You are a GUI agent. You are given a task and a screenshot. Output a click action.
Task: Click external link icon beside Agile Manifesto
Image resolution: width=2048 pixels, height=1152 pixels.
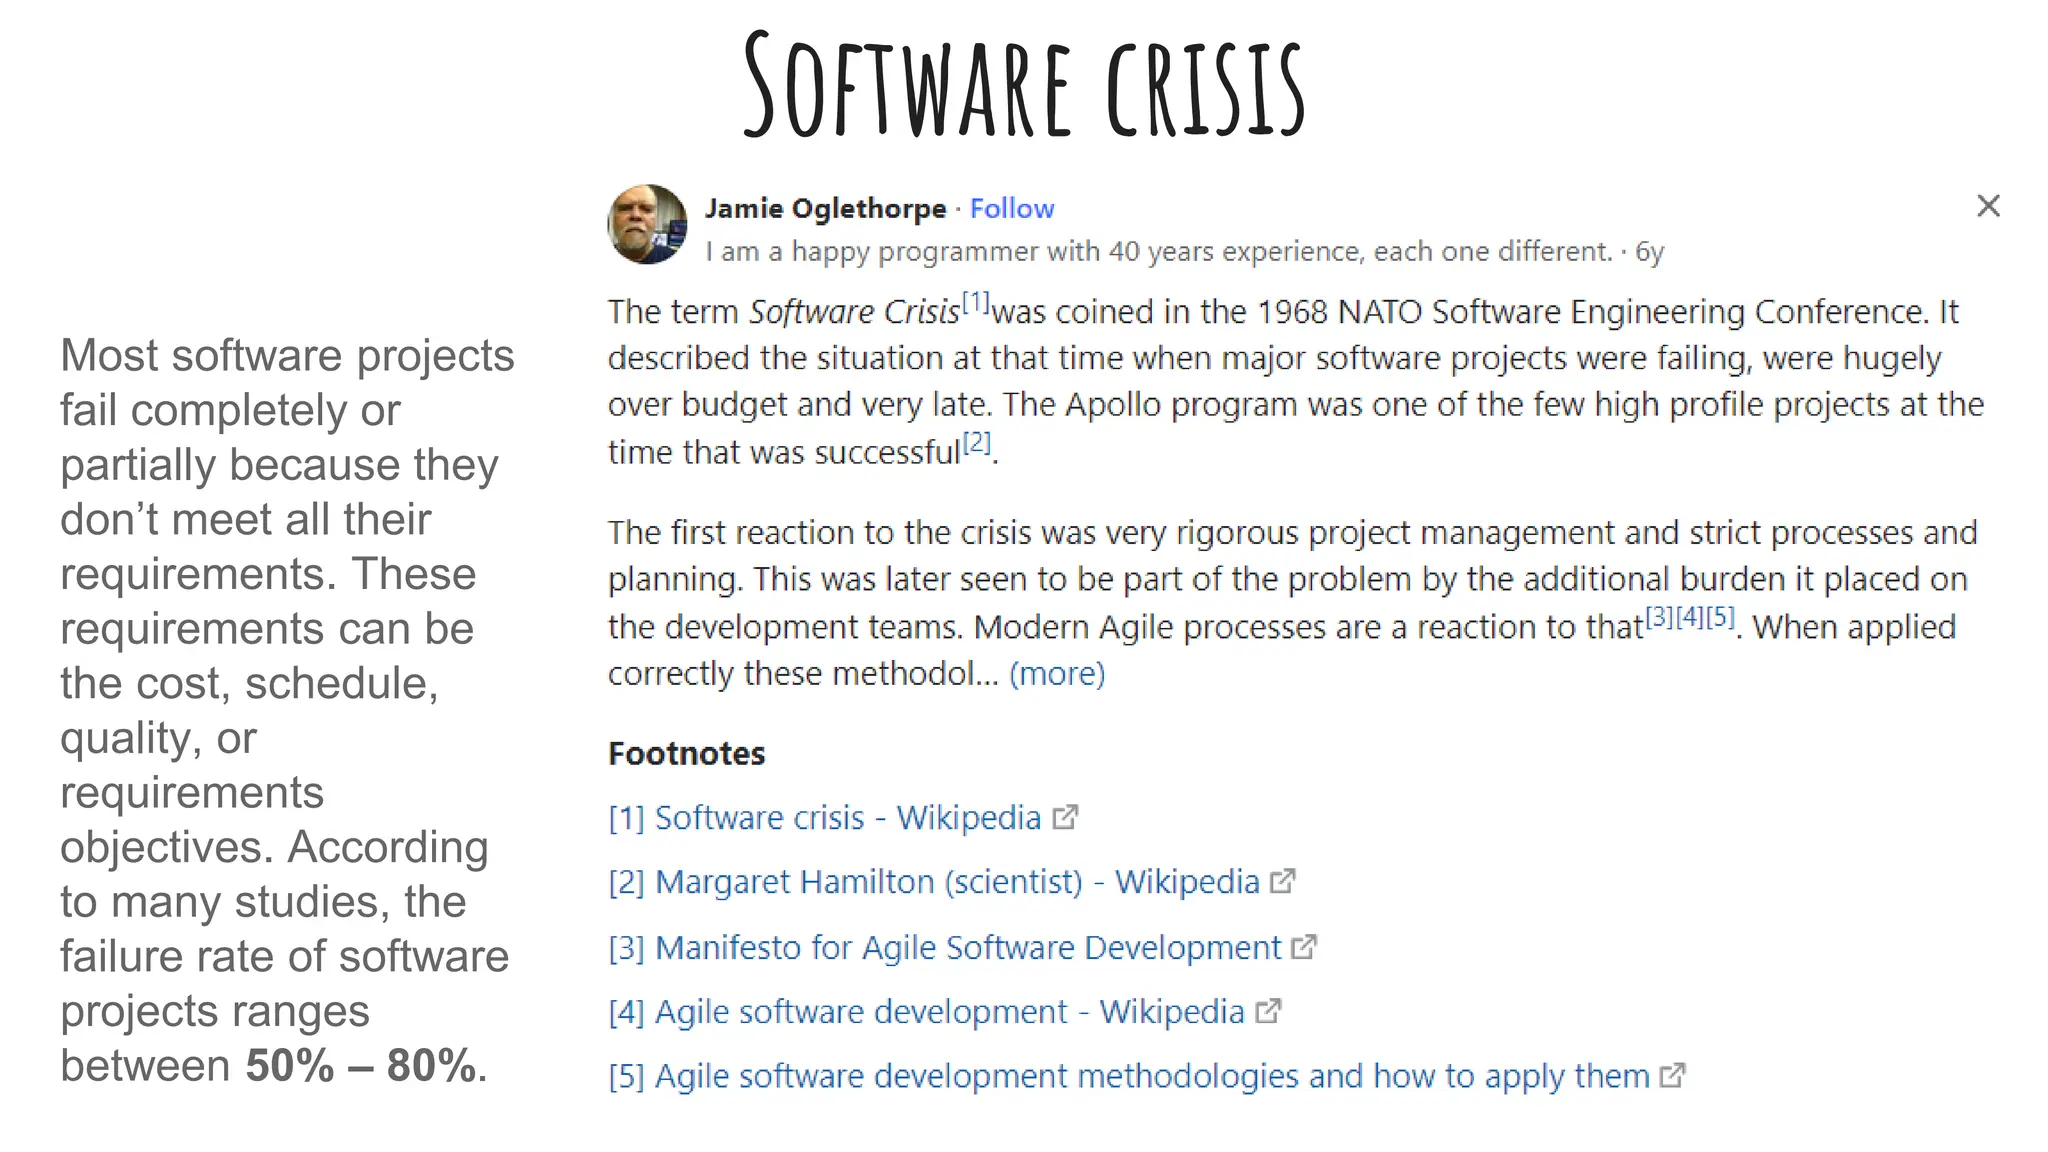(1304, 947)
